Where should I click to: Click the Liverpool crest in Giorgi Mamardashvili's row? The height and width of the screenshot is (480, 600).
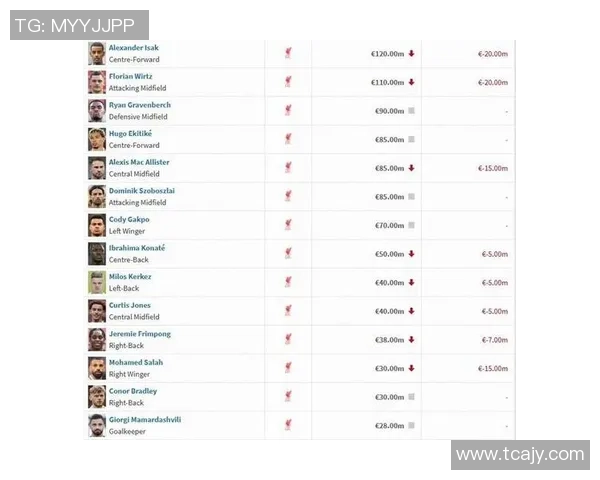288,426
